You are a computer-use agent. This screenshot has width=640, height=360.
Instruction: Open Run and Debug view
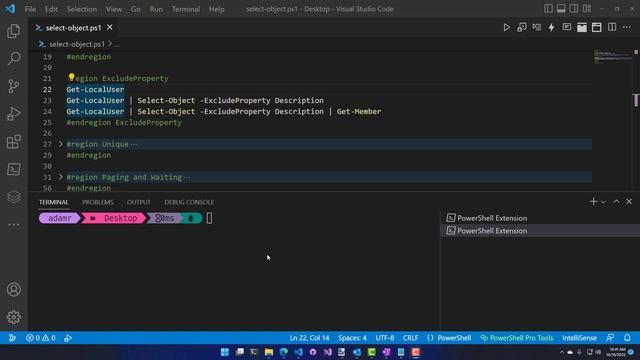[13, 113]
